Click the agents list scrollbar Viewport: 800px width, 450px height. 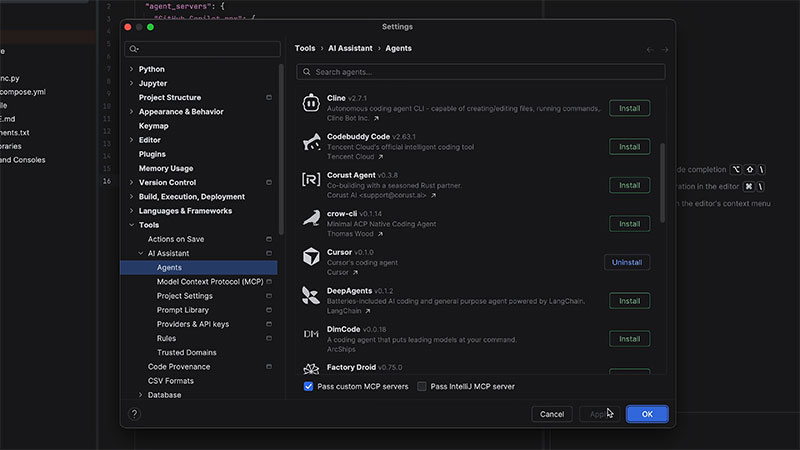[x=662, y=183]
